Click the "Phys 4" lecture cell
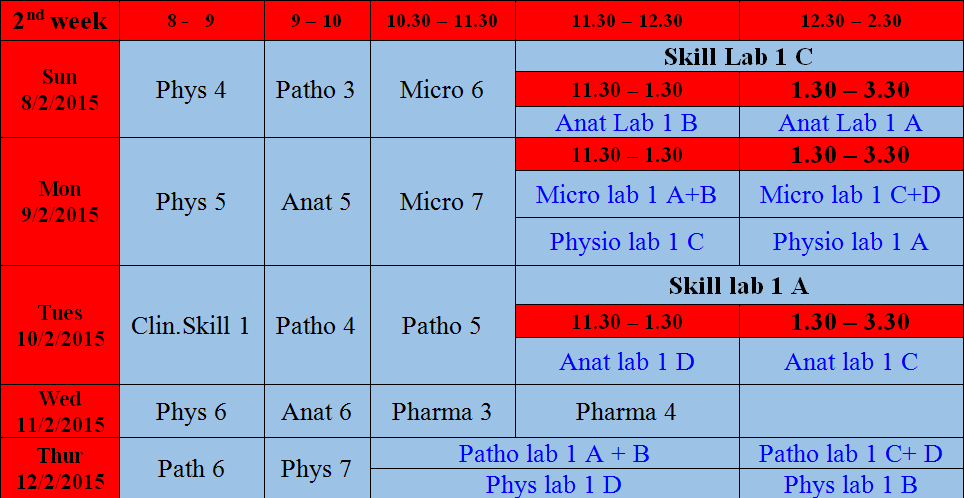Screen dimensions: 964x498 tap(191, 90)
